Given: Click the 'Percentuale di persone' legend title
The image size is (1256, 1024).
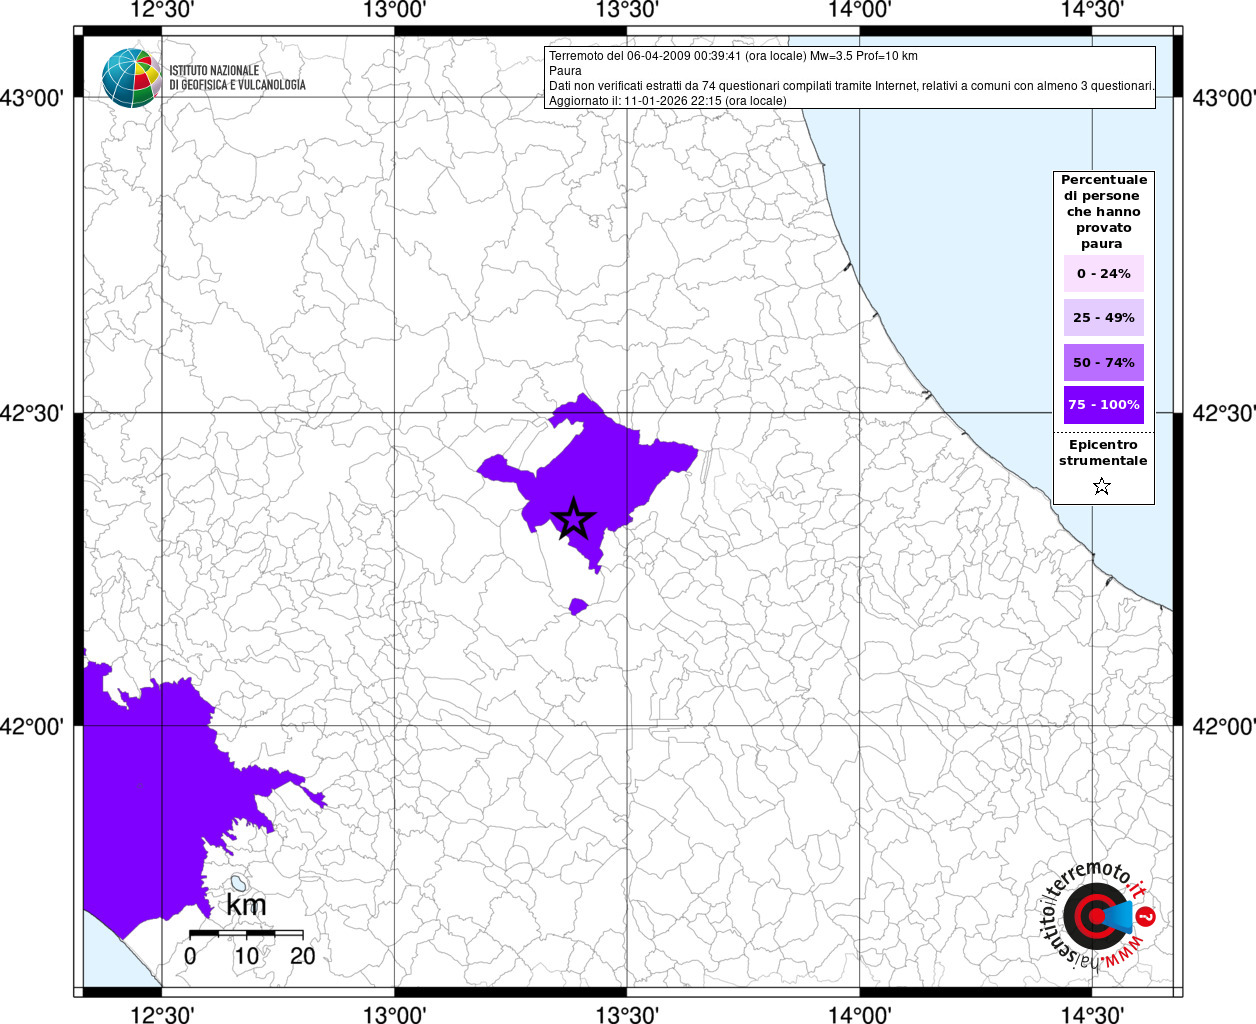Looking at the screenshot, I should tap(1103, 211).
